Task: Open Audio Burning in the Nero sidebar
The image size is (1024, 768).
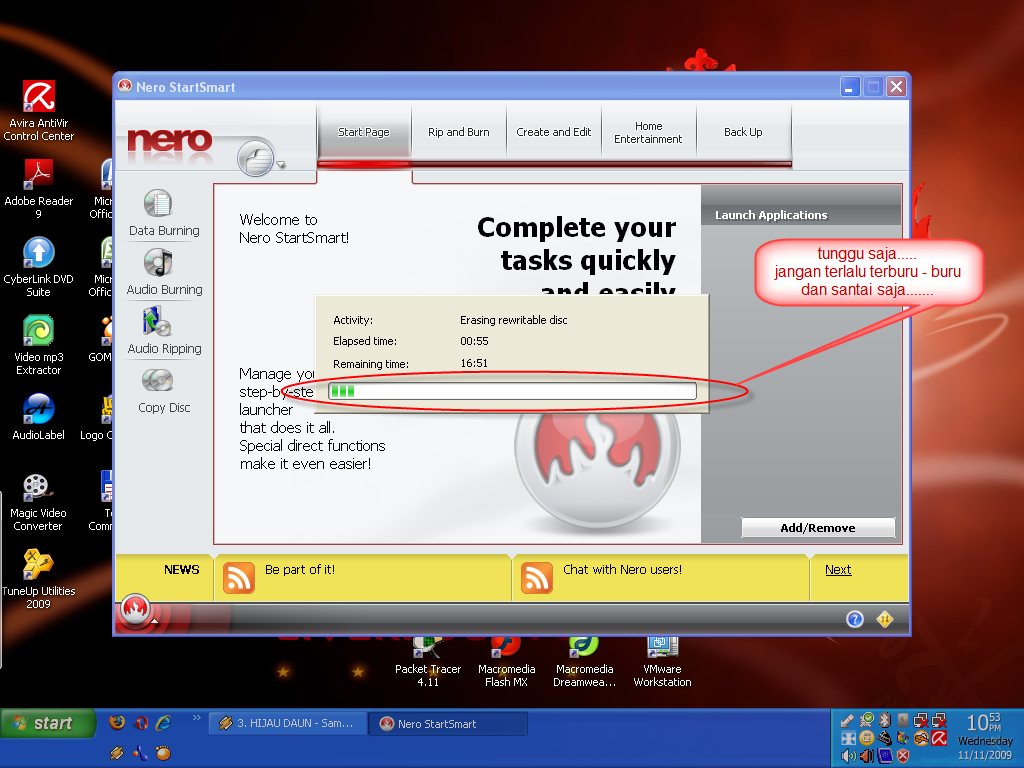Action: pos(164,272)
